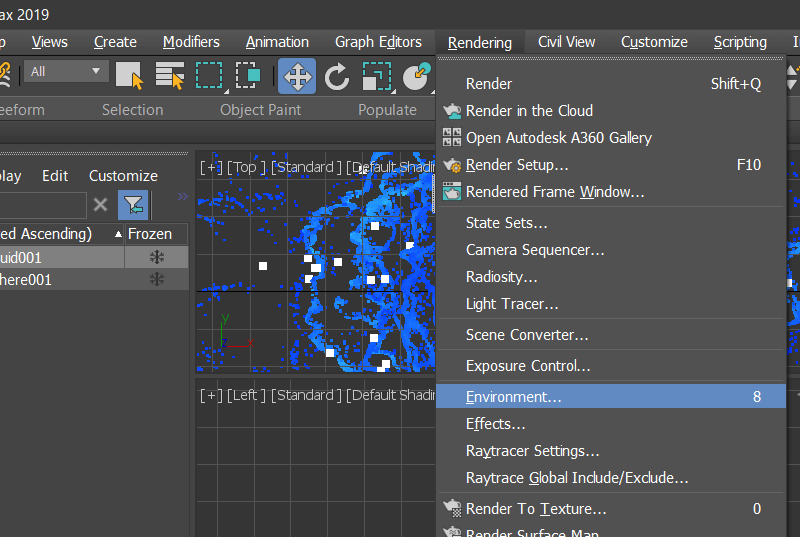Screen dimensions: 800x537
Task: Select the uid001 object row
Action: 61,257
